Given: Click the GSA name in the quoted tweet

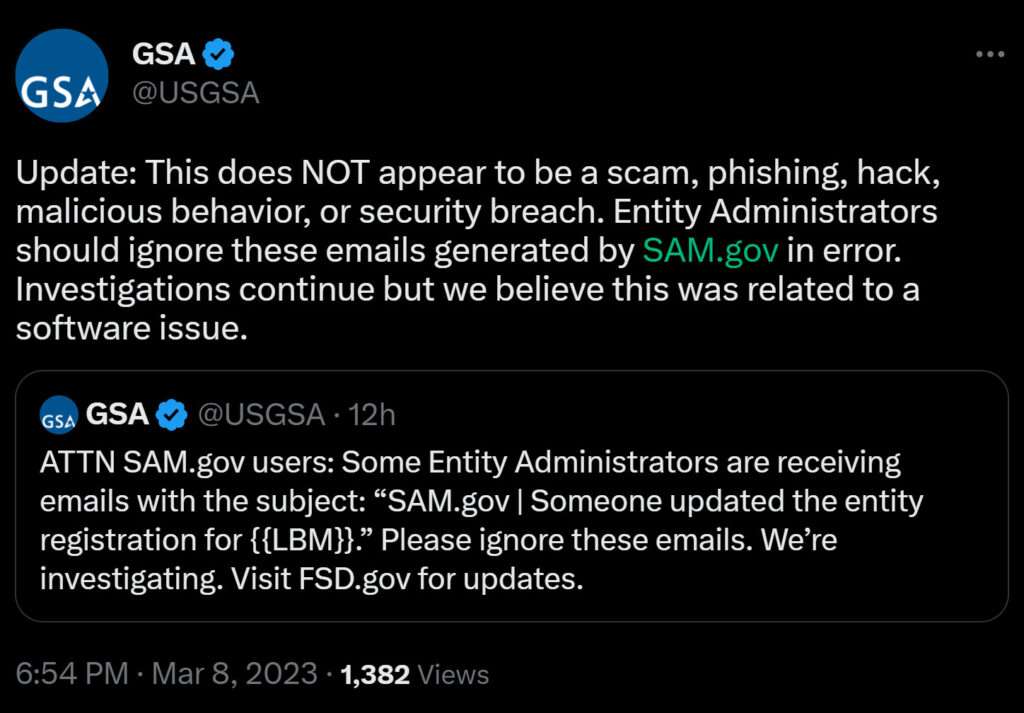Looking at the screenshot, I should coord(118,414).
